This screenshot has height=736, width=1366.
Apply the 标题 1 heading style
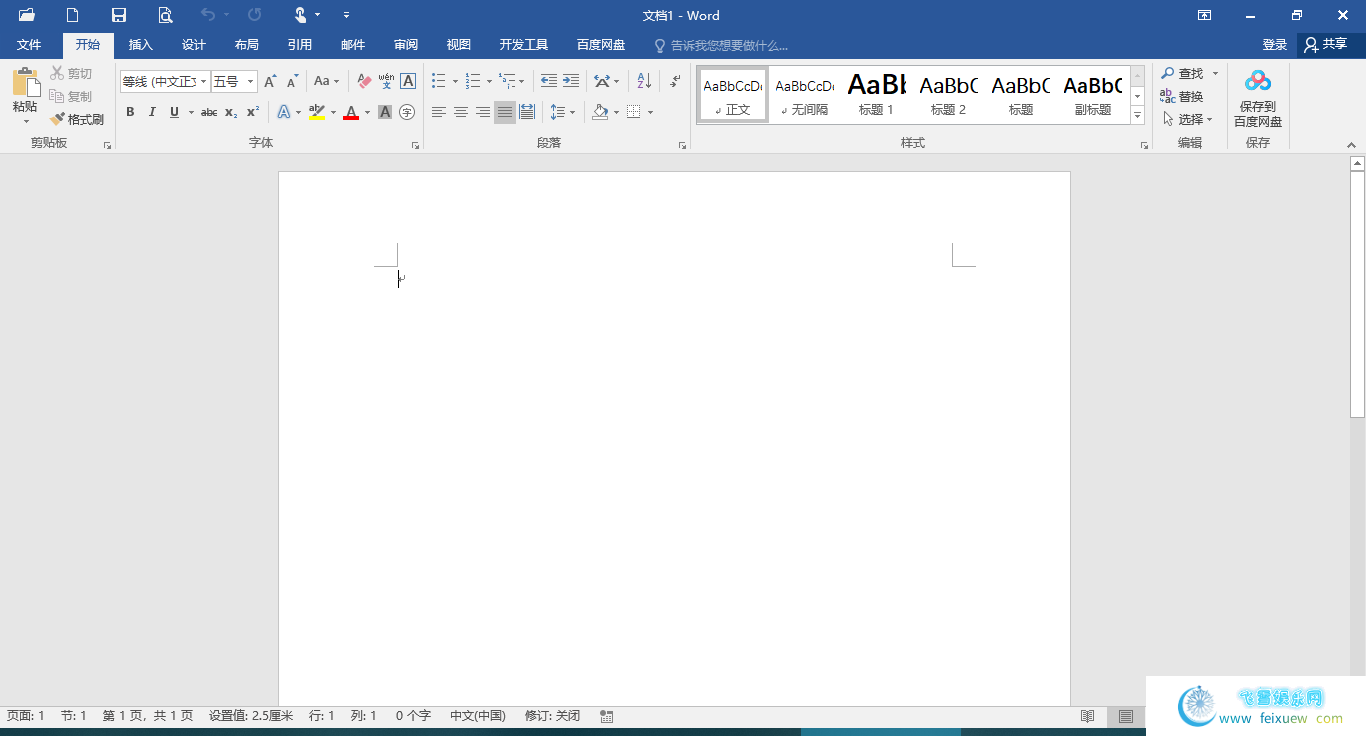877,95
